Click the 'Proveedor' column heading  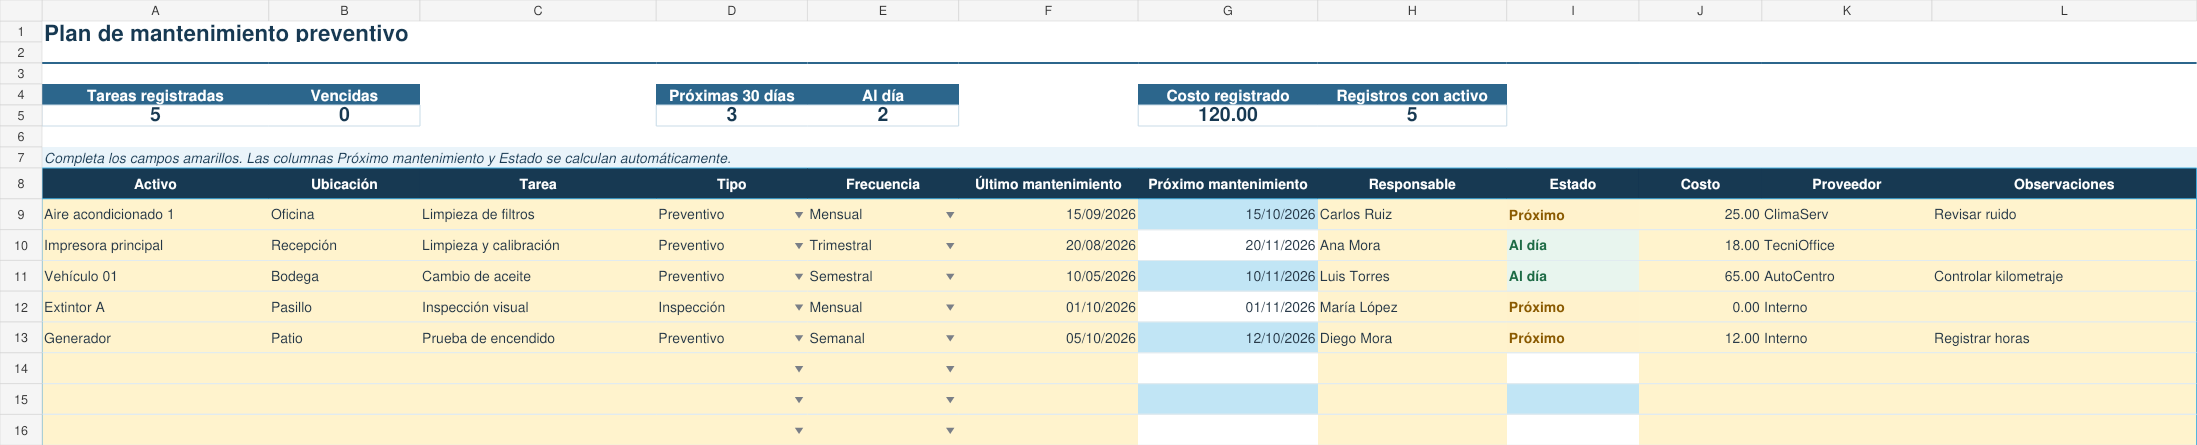[1846, 184]
